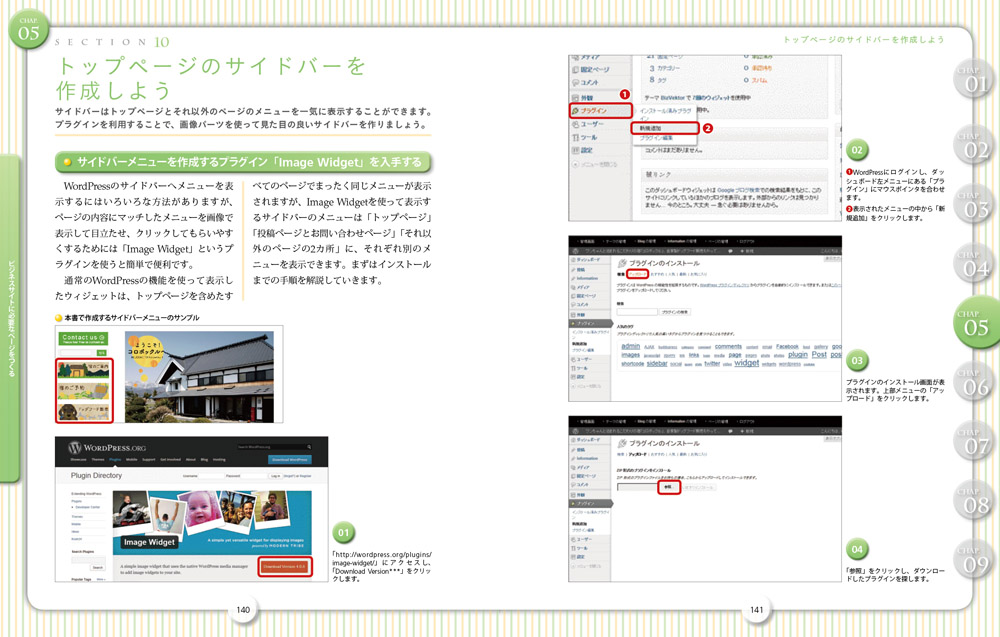Click the Image Widget banner image
This screenshot has height=637, width=1000.
[212, 521]
